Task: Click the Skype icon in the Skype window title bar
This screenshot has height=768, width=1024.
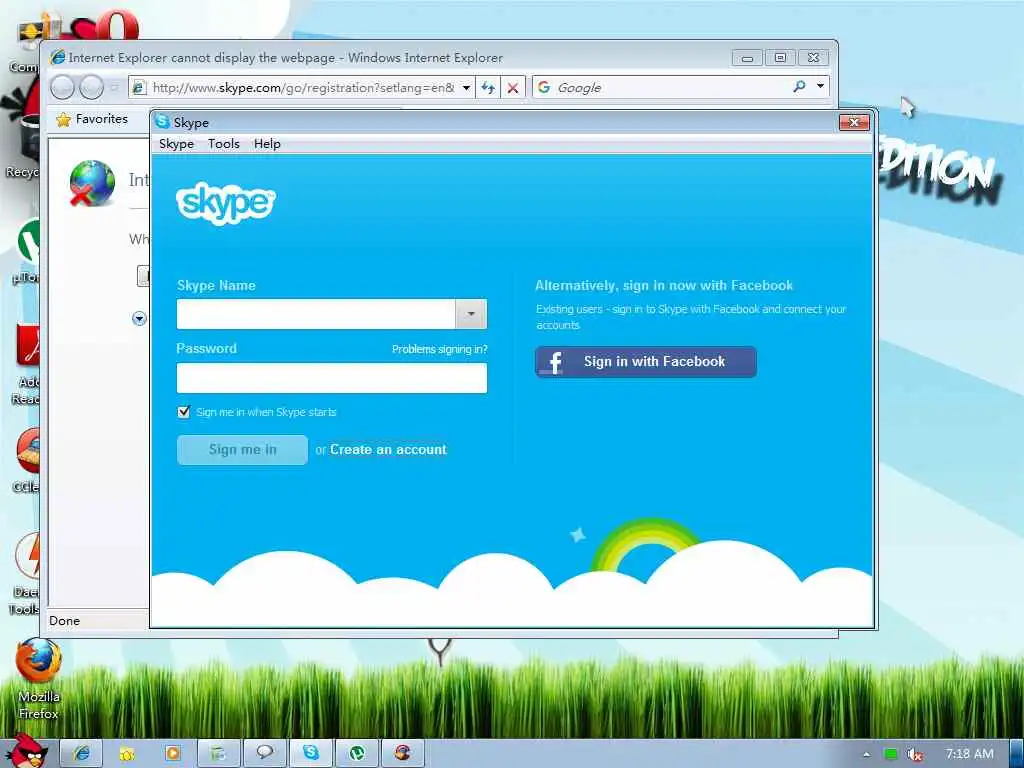Action: [x=163, y=121]
